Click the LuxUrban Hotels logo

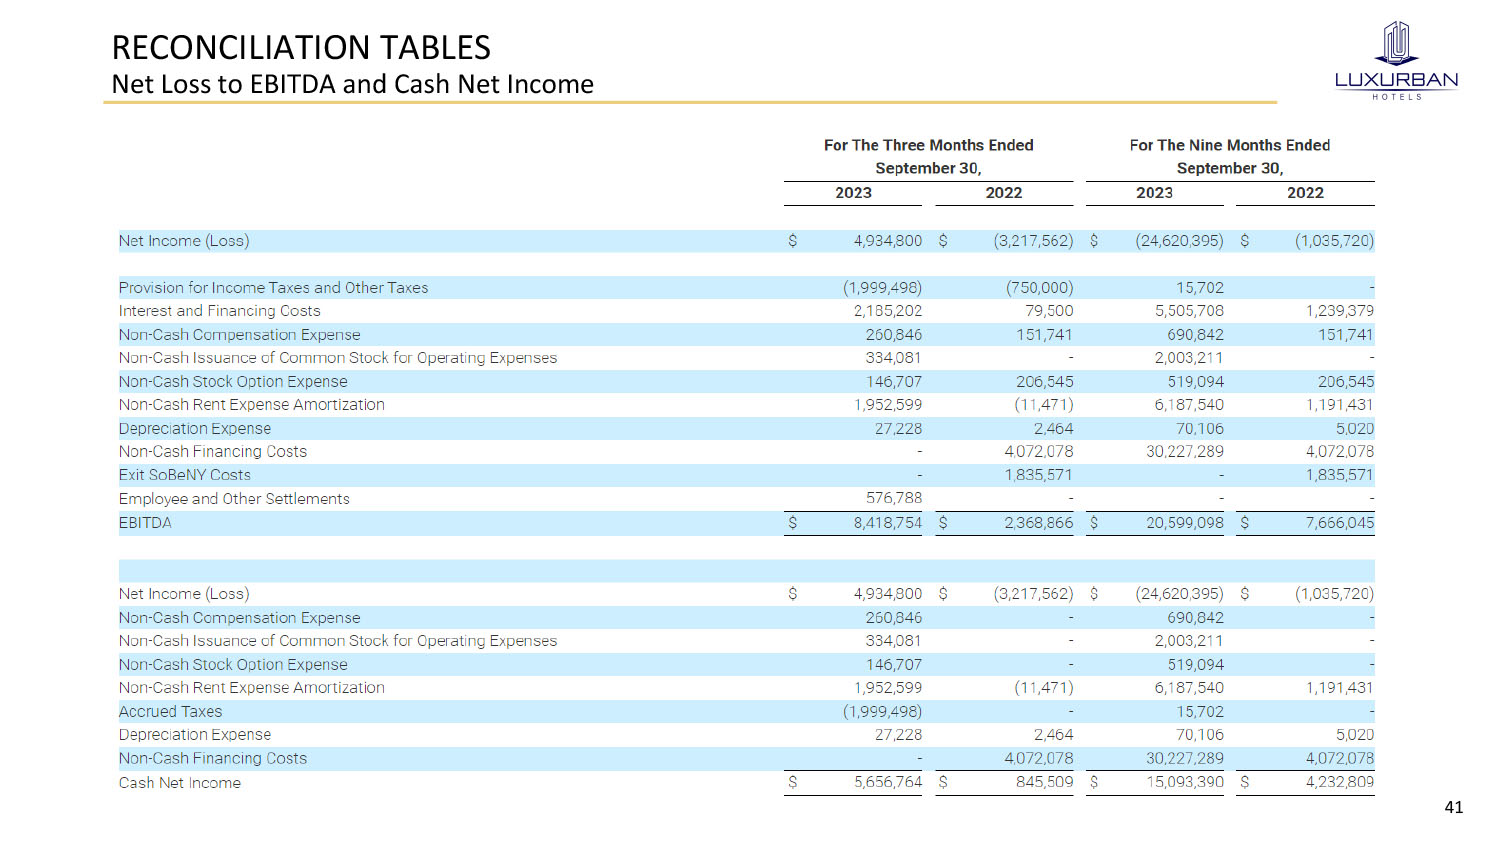click(x=1396, y=60)
